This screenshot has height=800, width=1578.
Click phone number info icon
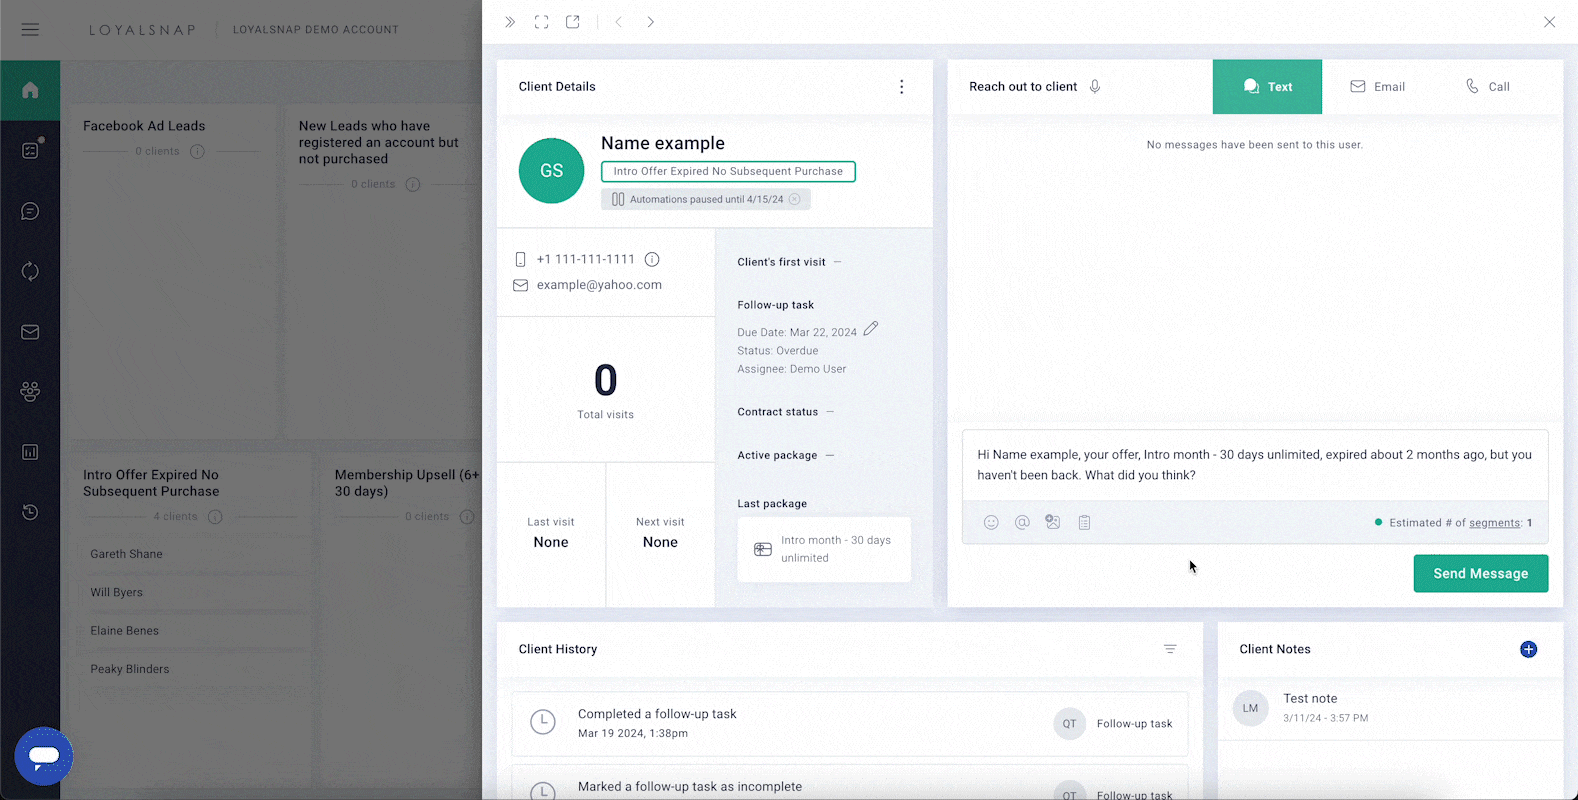pyautogui.click(x=652, y=259)
